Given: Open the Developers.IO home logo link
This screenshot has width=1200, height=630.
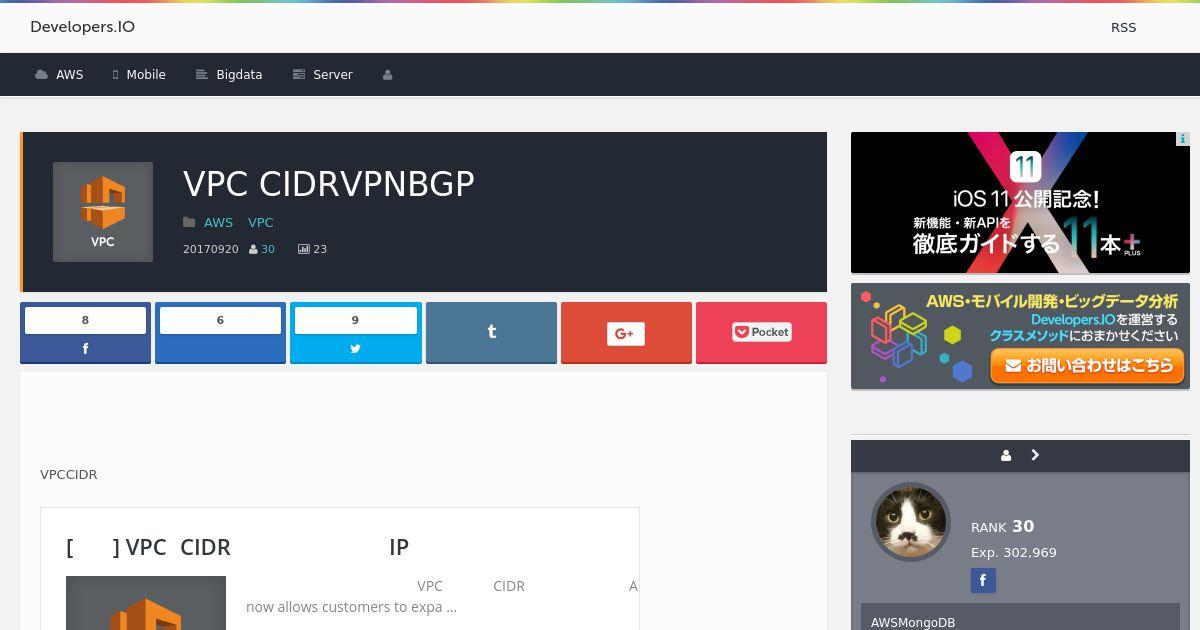Looking at the screenshot, I should pos(82,27).
